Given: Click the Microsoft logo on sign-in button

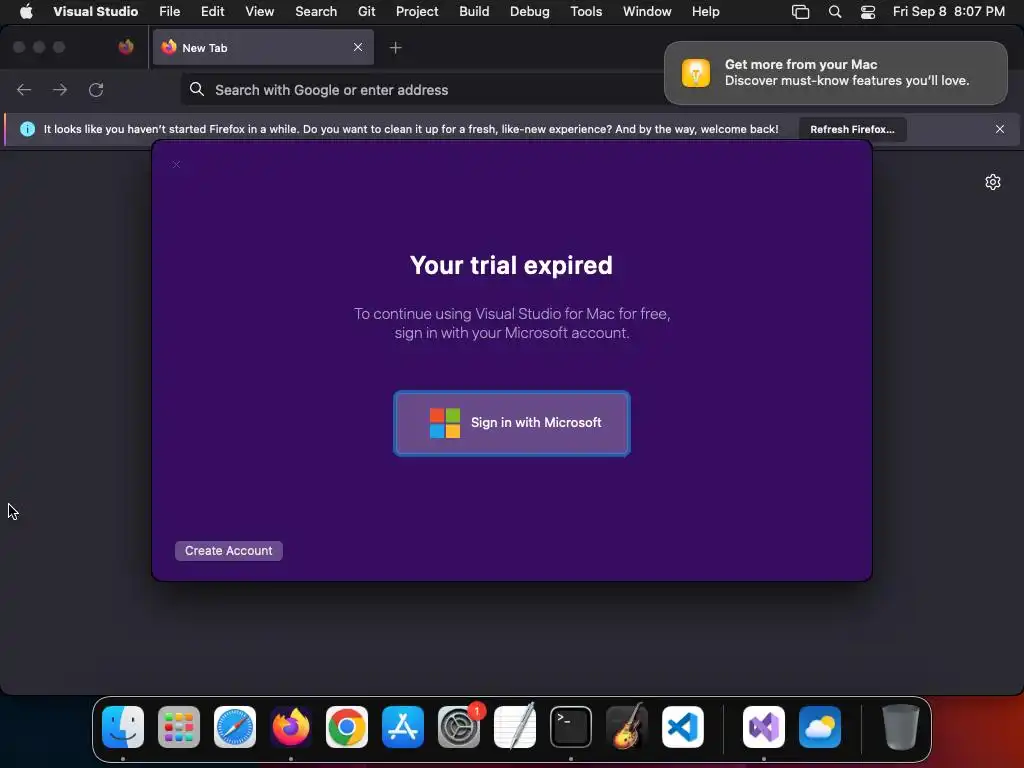Looking at the screenshot, I should [x=445, y=423].
